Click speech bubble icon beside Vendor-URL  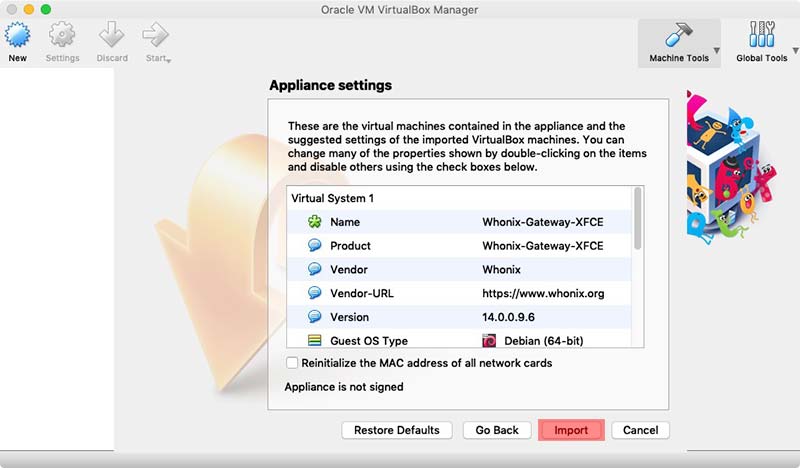[315, 294]
